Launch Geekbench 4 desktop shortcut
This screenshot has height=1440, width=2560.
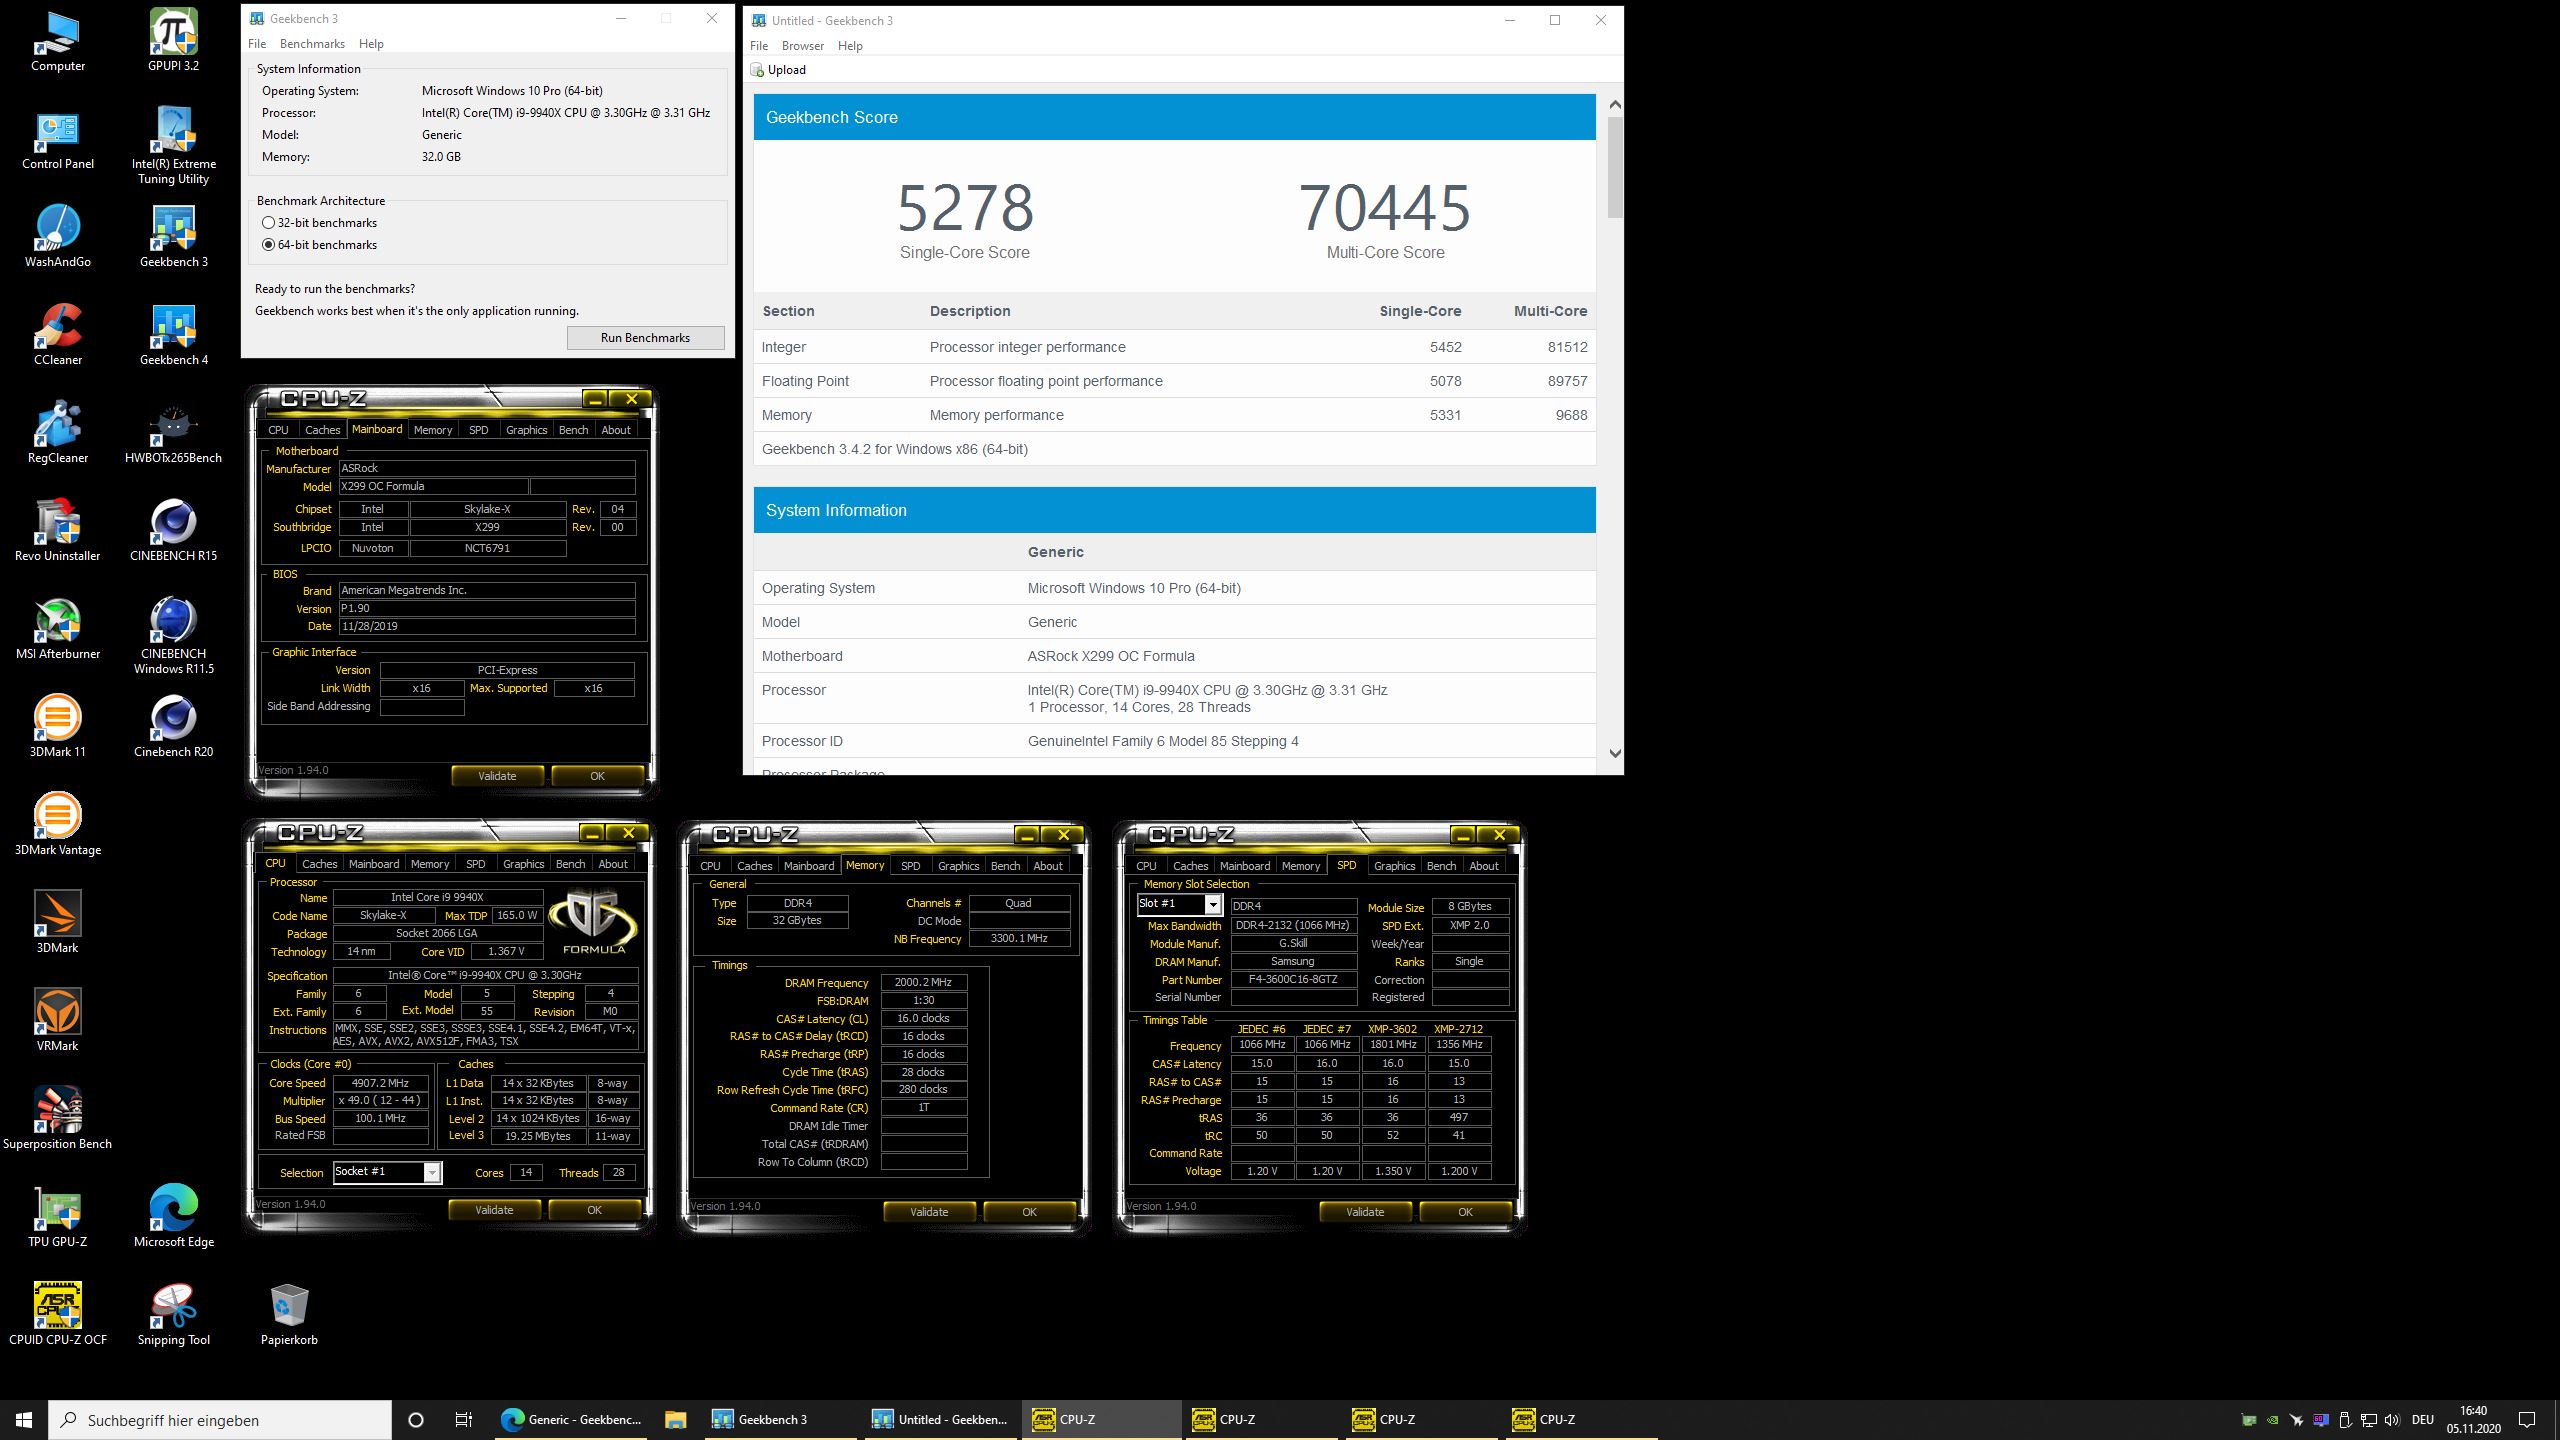tap(173, 335)
